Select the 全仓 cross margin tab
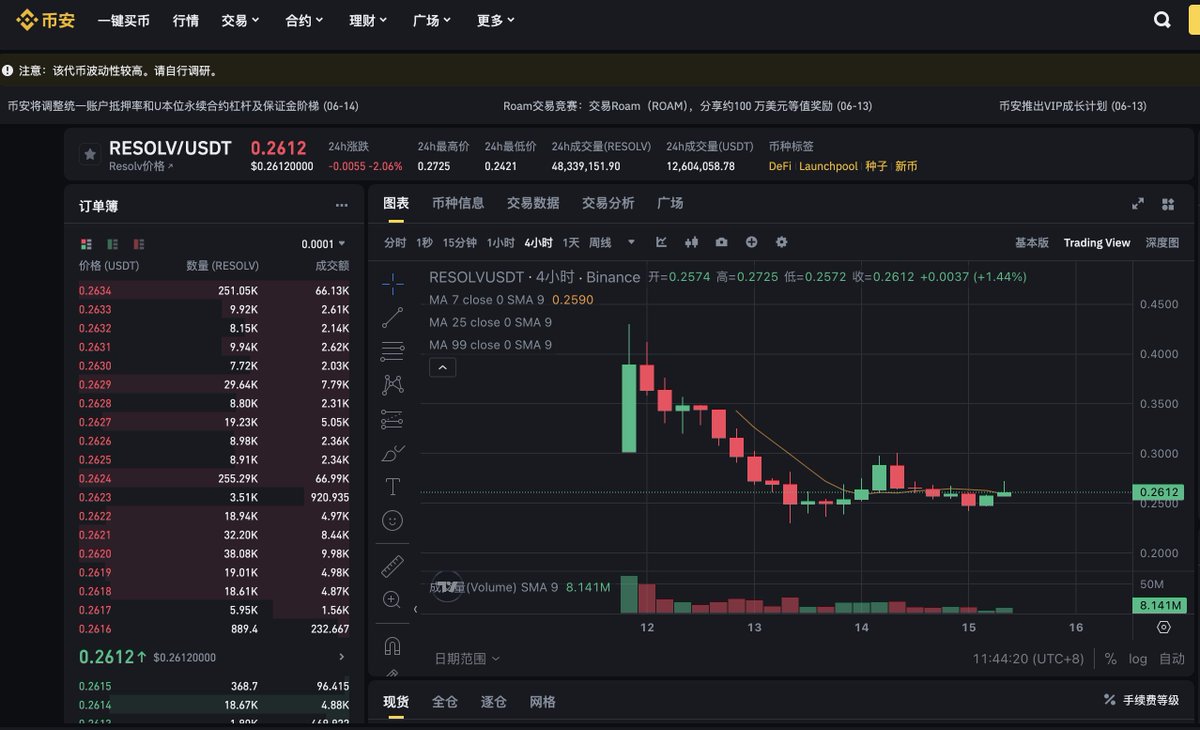The height and width of the screenshot is (730, 1200). [445, 702]
